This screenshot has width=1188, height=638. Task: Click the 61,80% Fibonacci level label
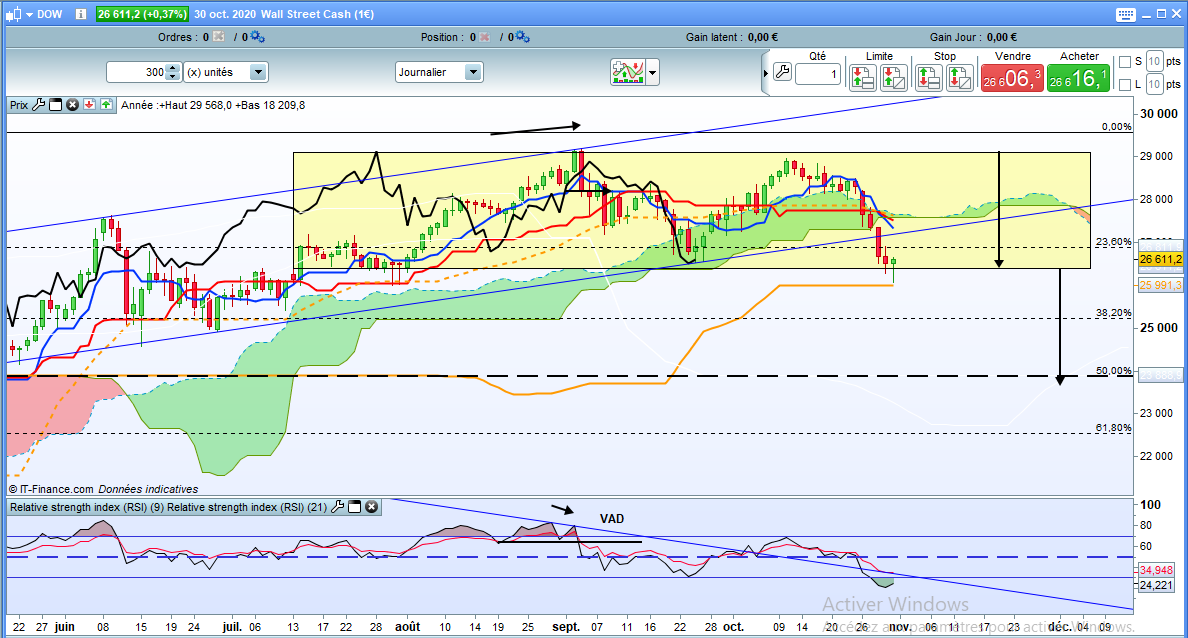(x=1113, y=428)
